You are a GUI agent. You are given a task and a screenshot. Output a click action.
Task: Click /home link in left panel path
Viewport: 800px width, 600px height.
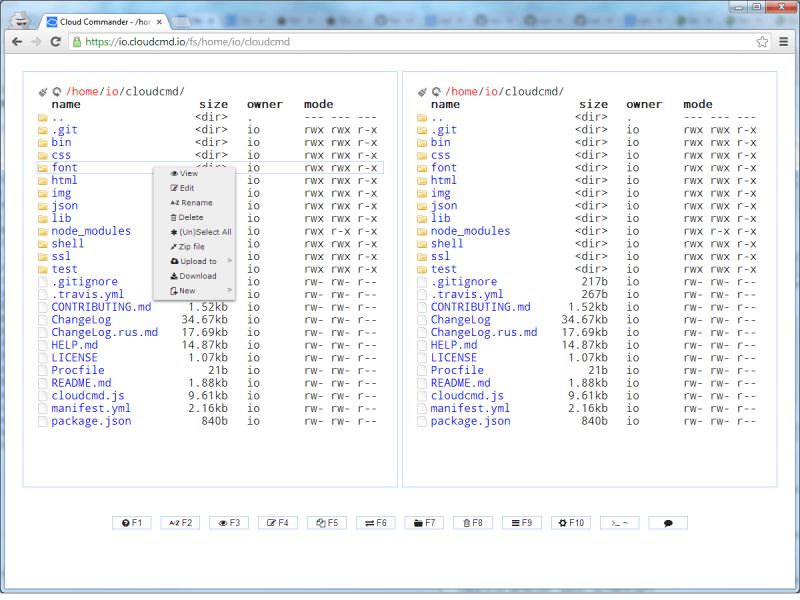point(82,92)
